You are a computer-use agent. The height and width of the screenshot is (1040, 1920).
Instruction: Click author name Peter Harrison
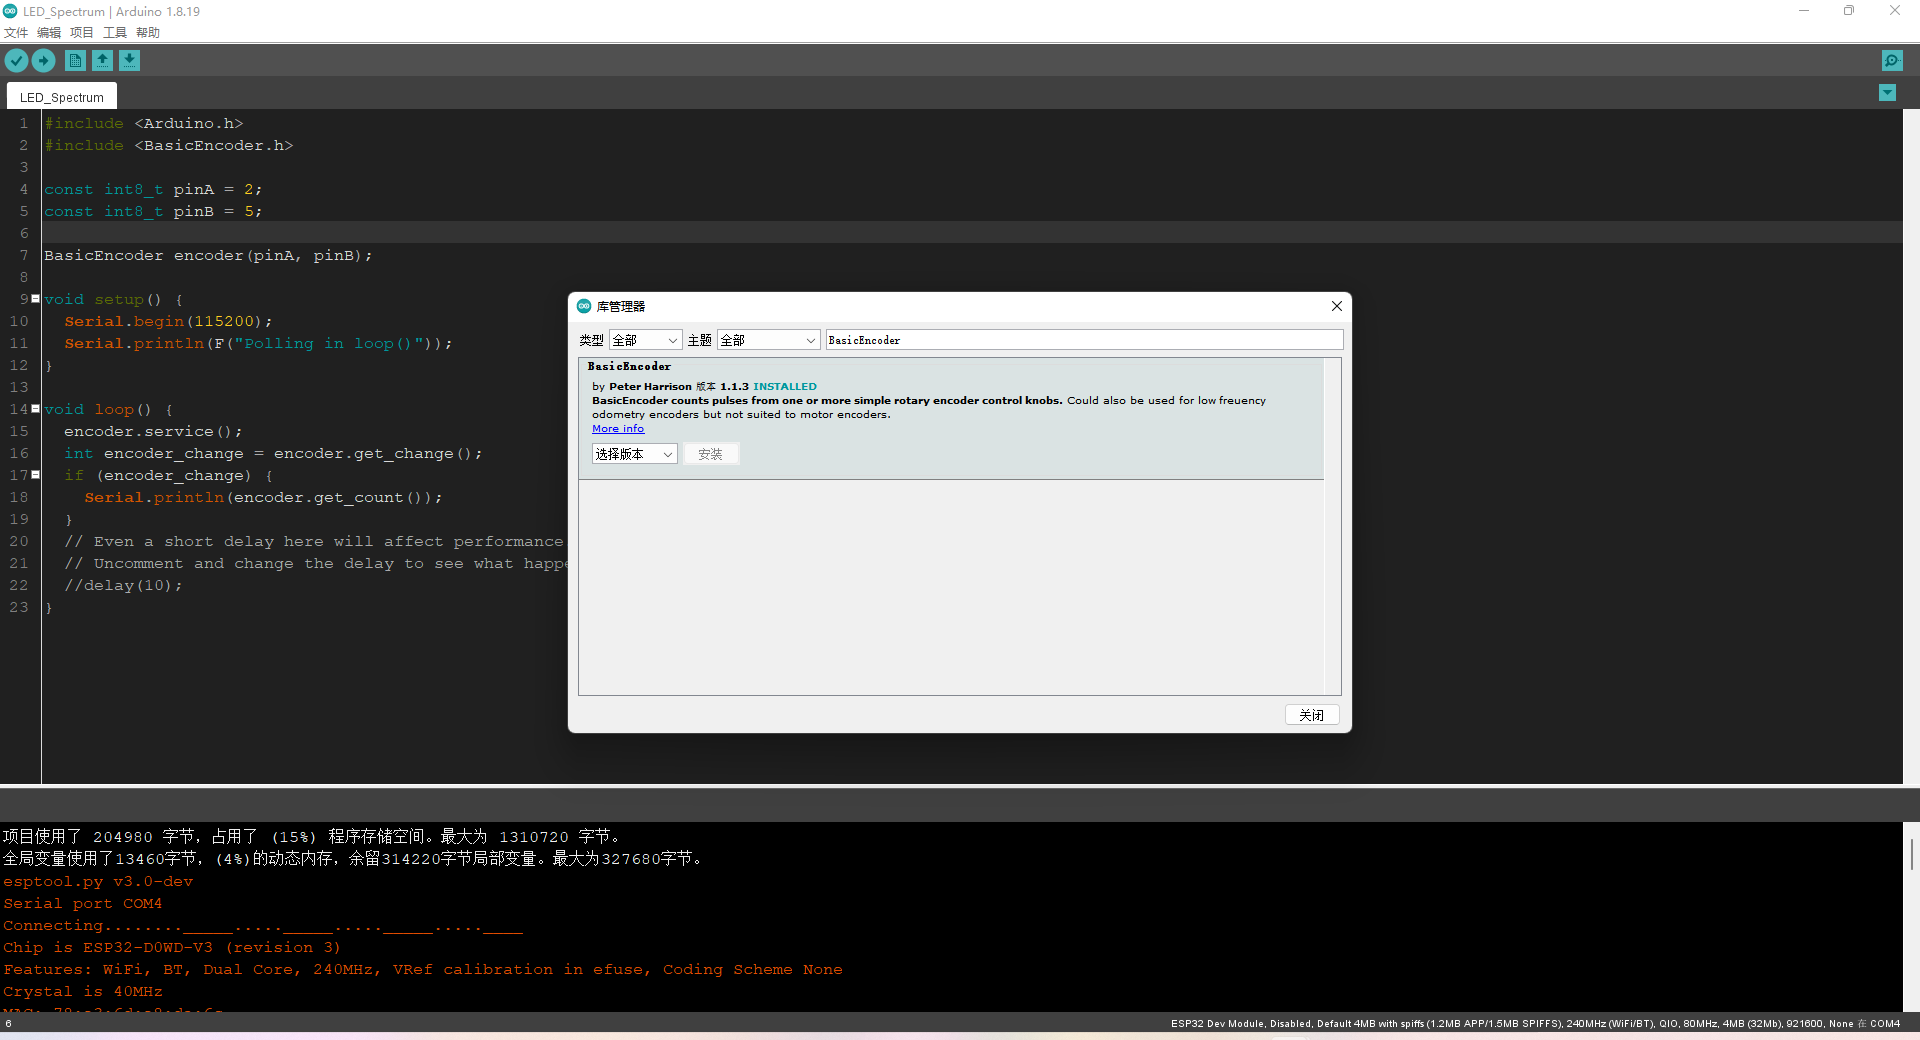(650, 386)
